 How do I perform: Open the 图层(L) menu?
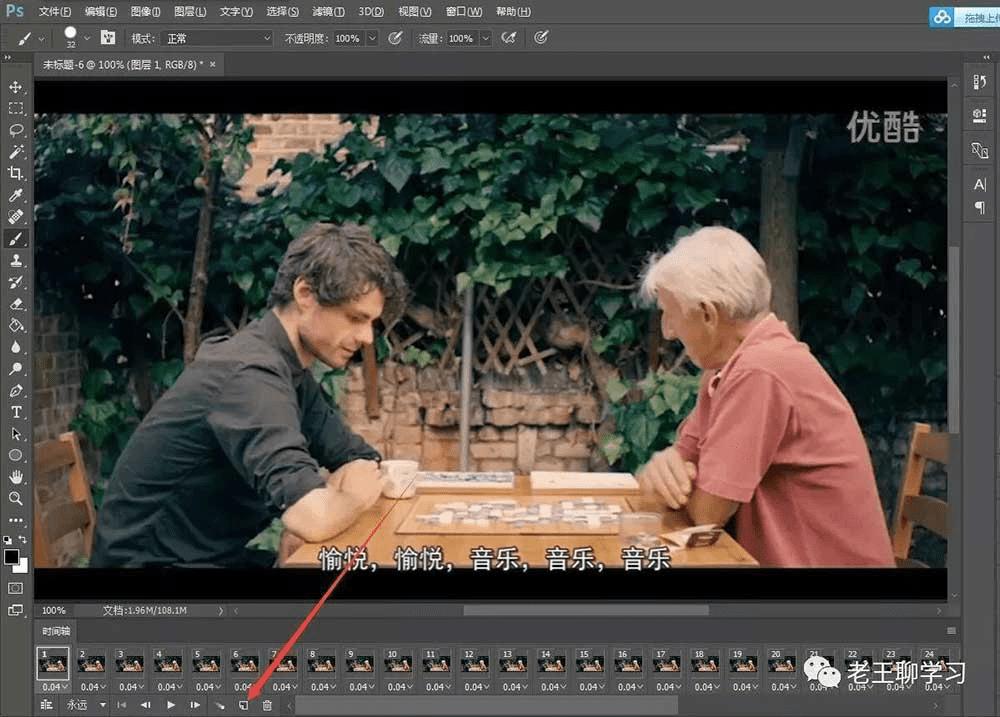coord(190,11)
